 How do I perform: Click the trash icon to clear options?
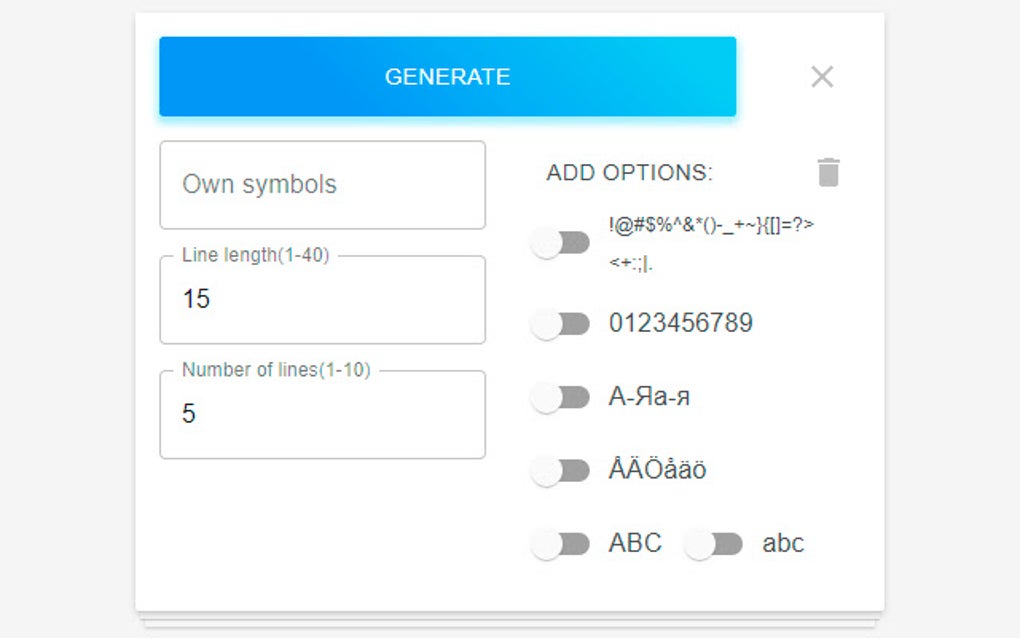click(829, 171)
